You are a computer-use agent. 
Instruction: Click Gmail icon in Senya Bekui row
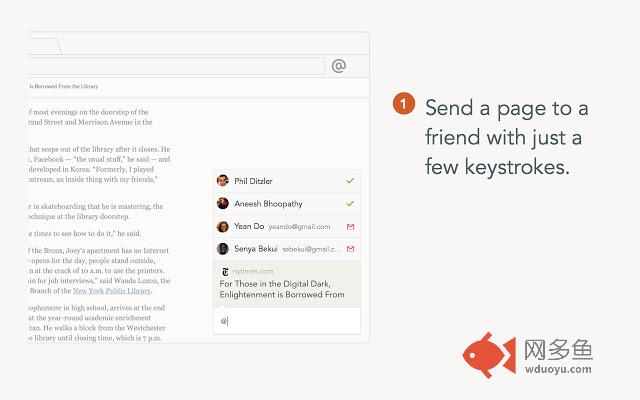(x=350, y=249)
